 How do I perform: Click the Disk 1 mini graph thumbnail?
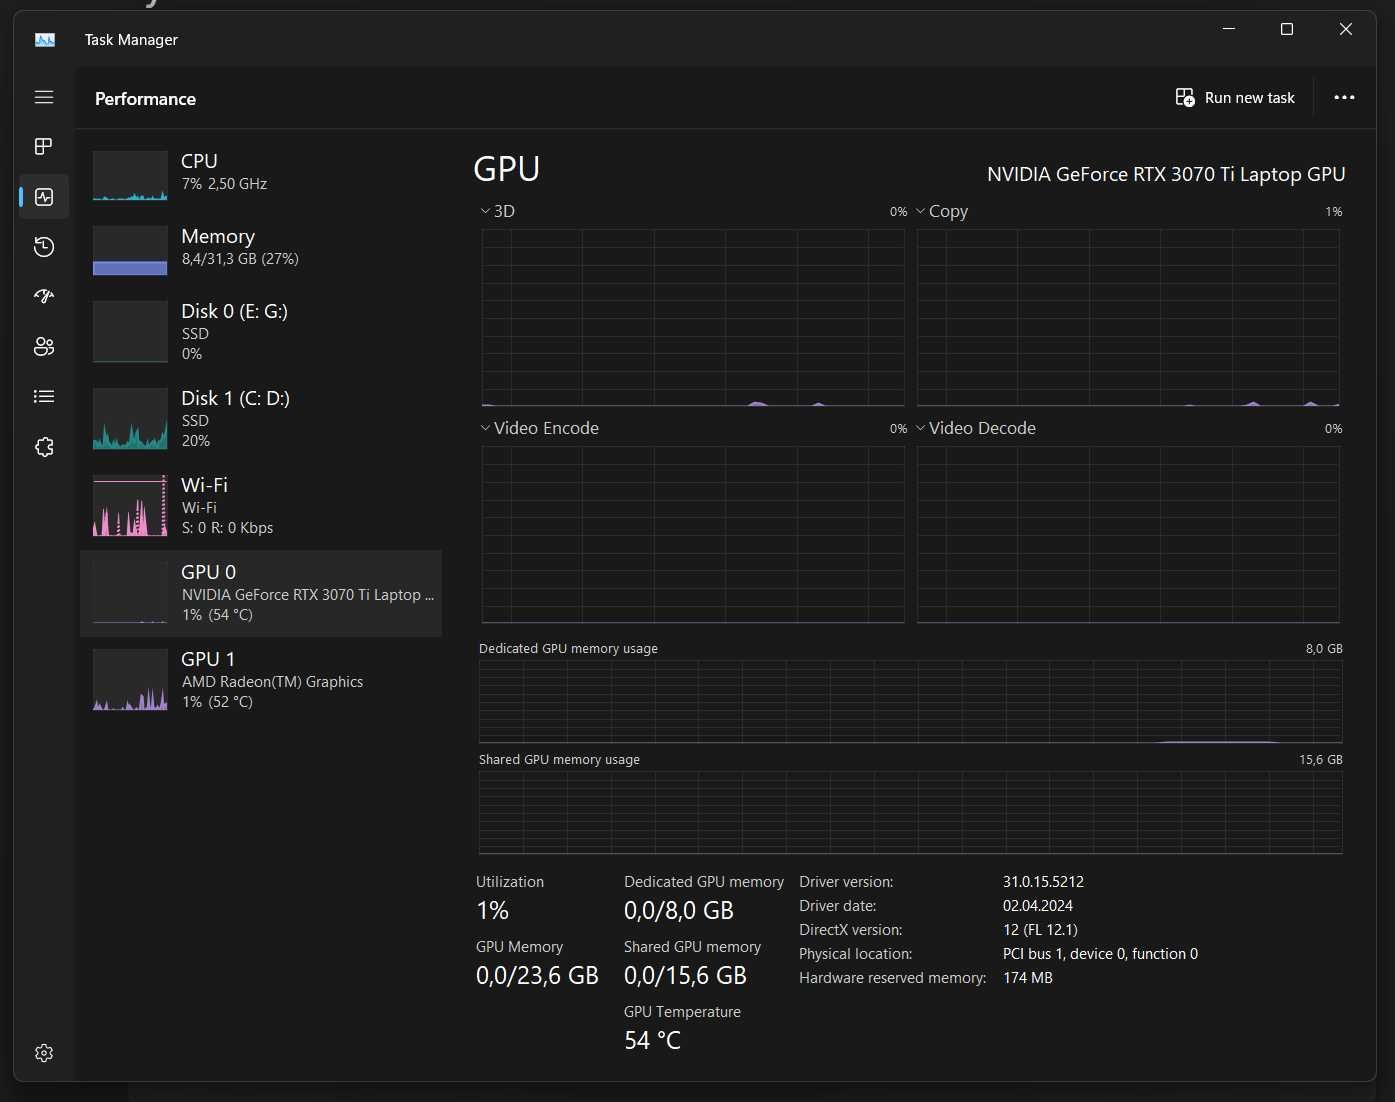coord(130,419)
